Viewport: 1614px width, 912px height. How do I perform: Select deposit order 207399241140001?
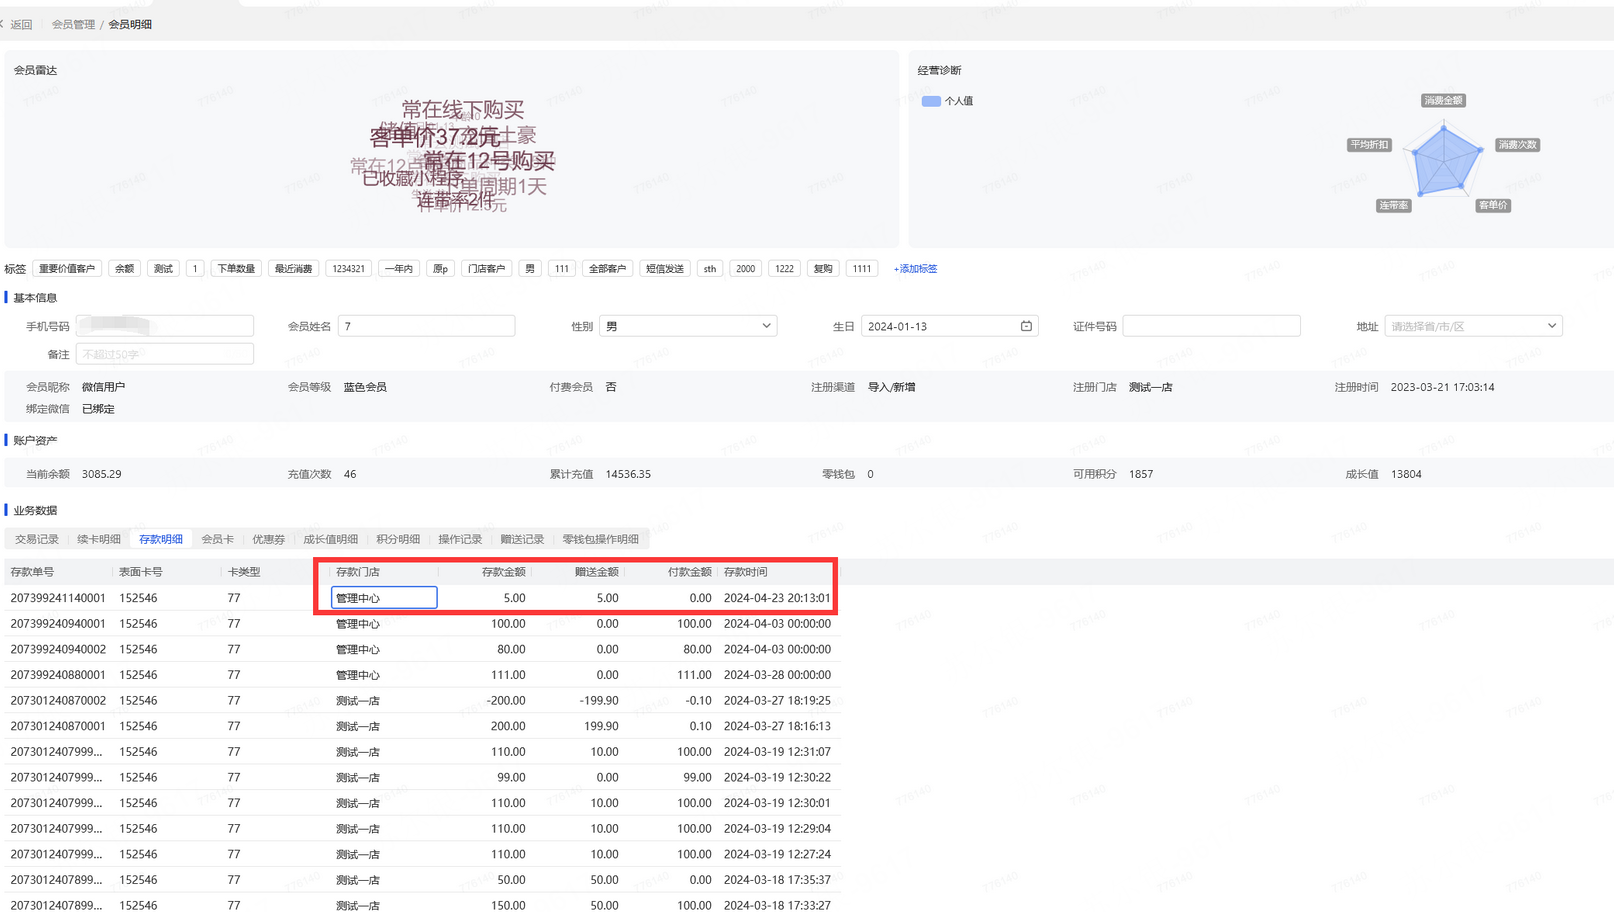(x=58, y=598)
